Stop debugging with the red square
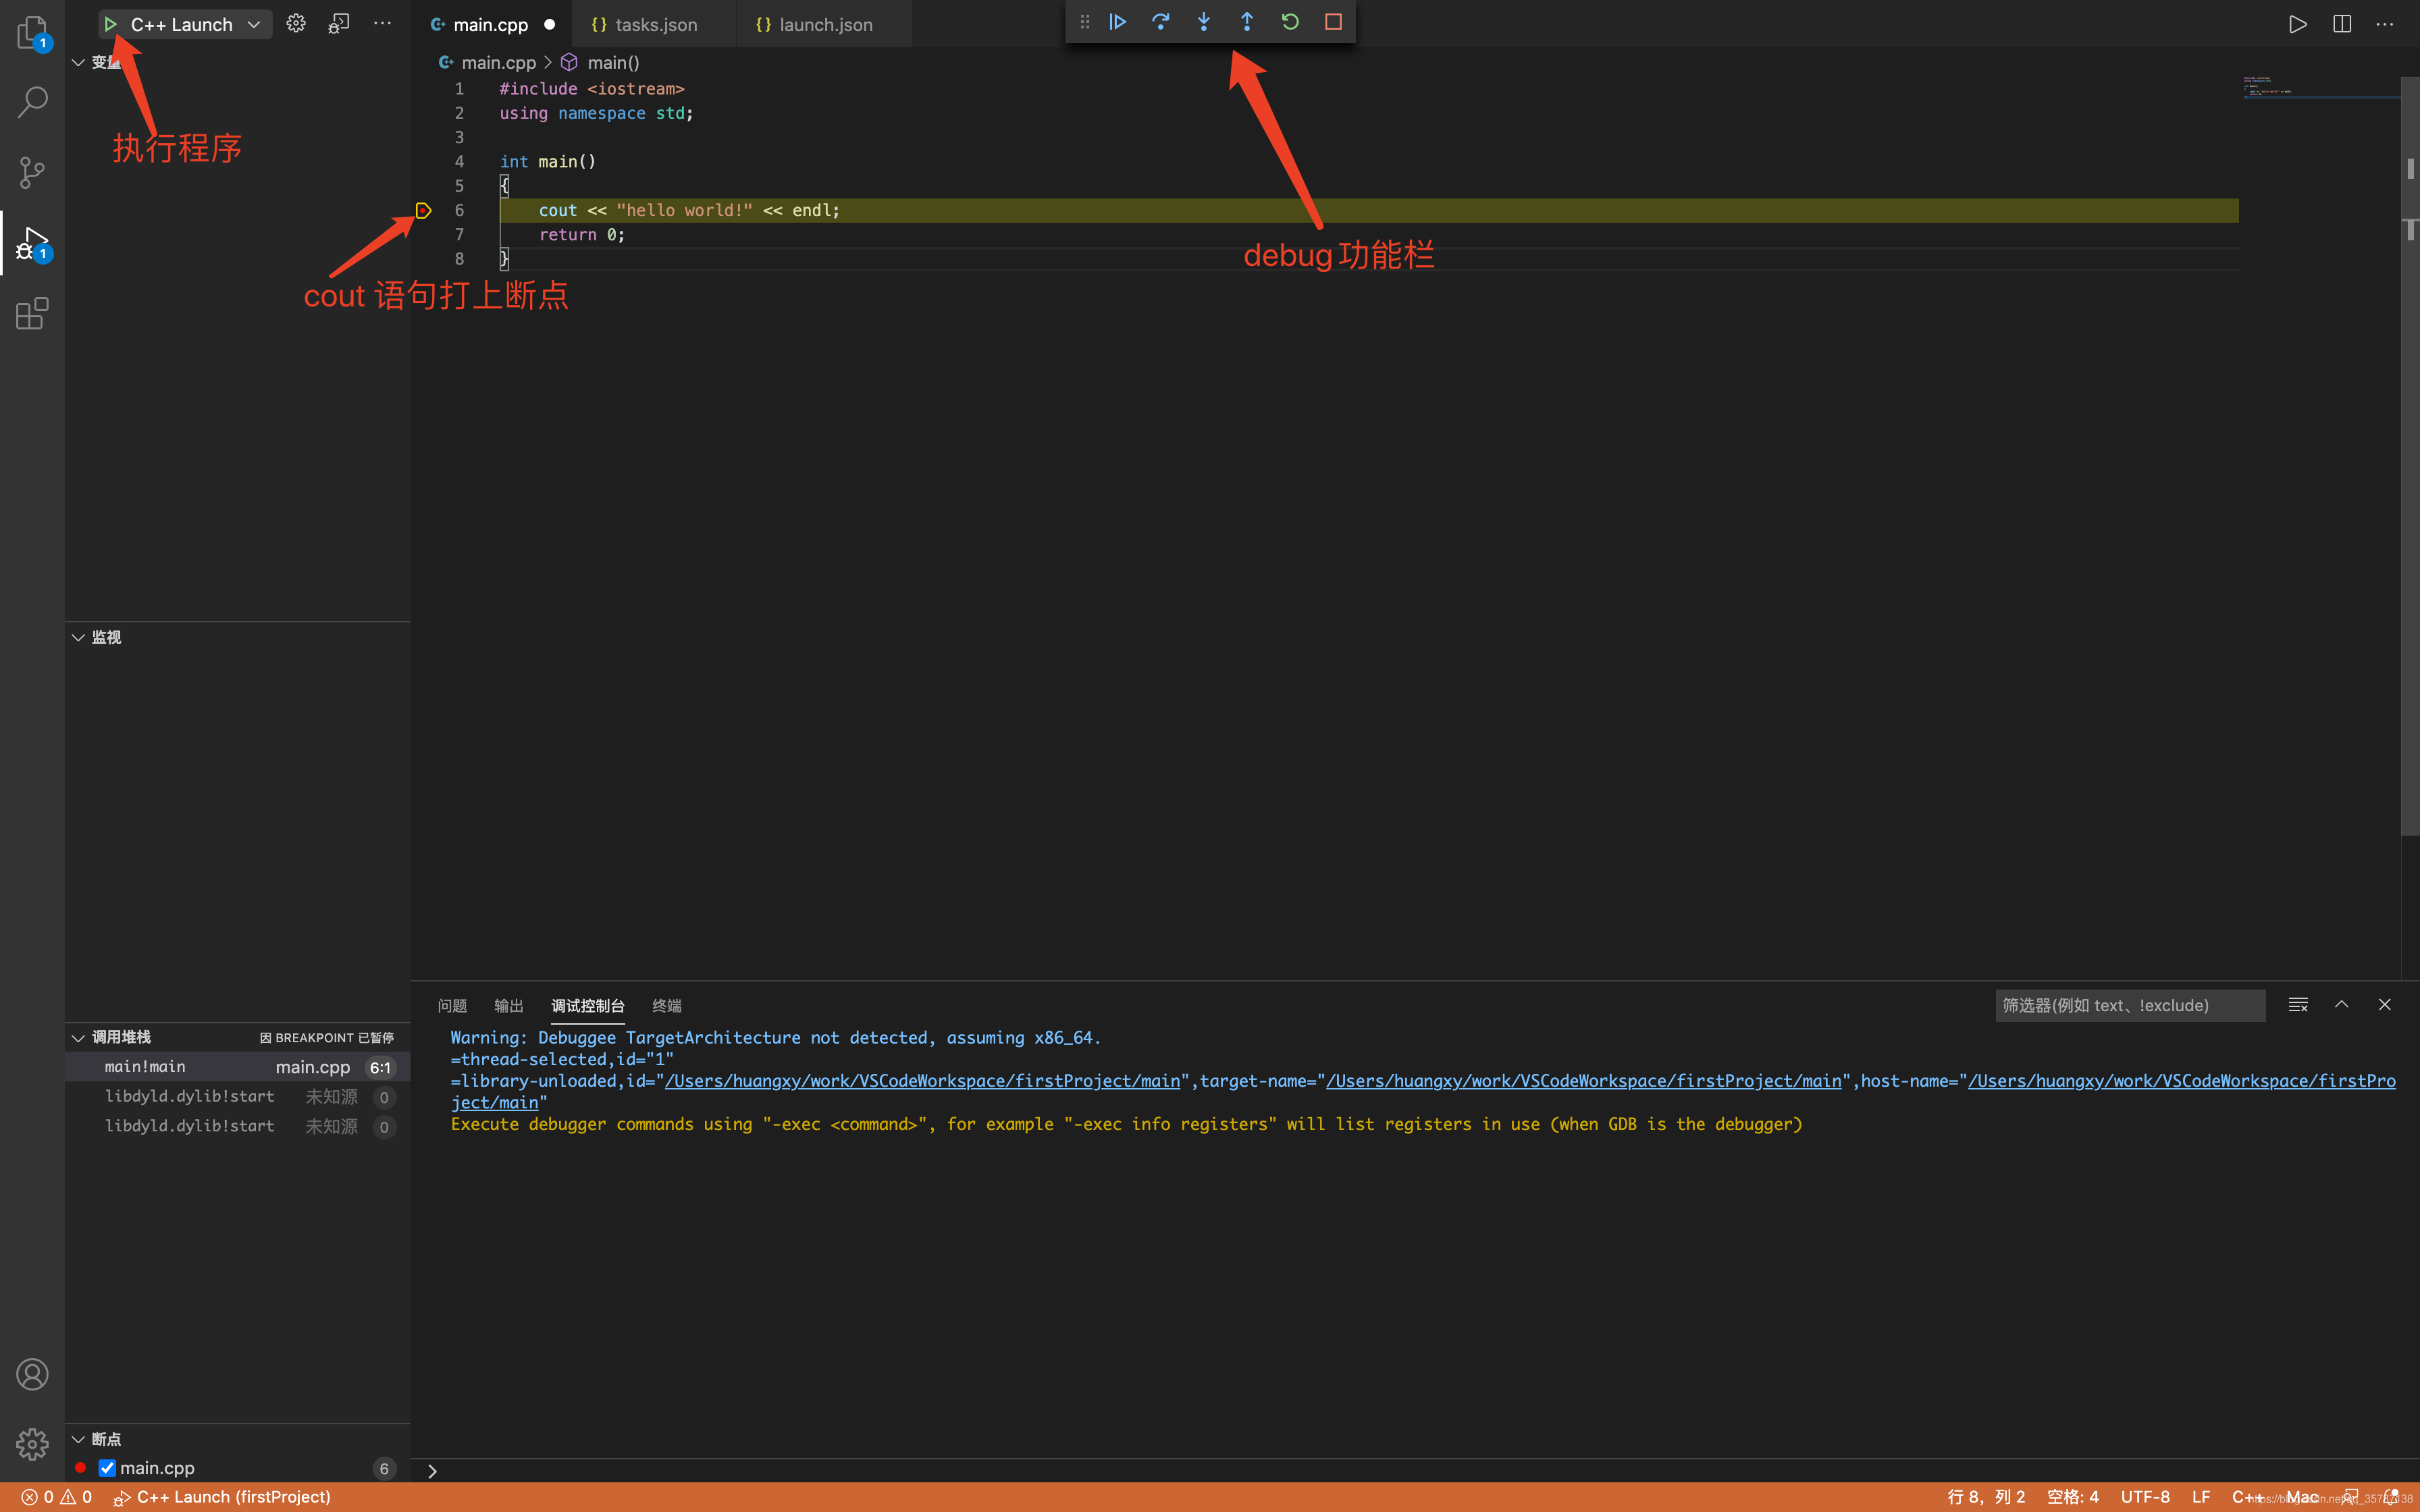Image resolution: width=2420 pixels, height=1512 pixels. tap(1333, 22)
